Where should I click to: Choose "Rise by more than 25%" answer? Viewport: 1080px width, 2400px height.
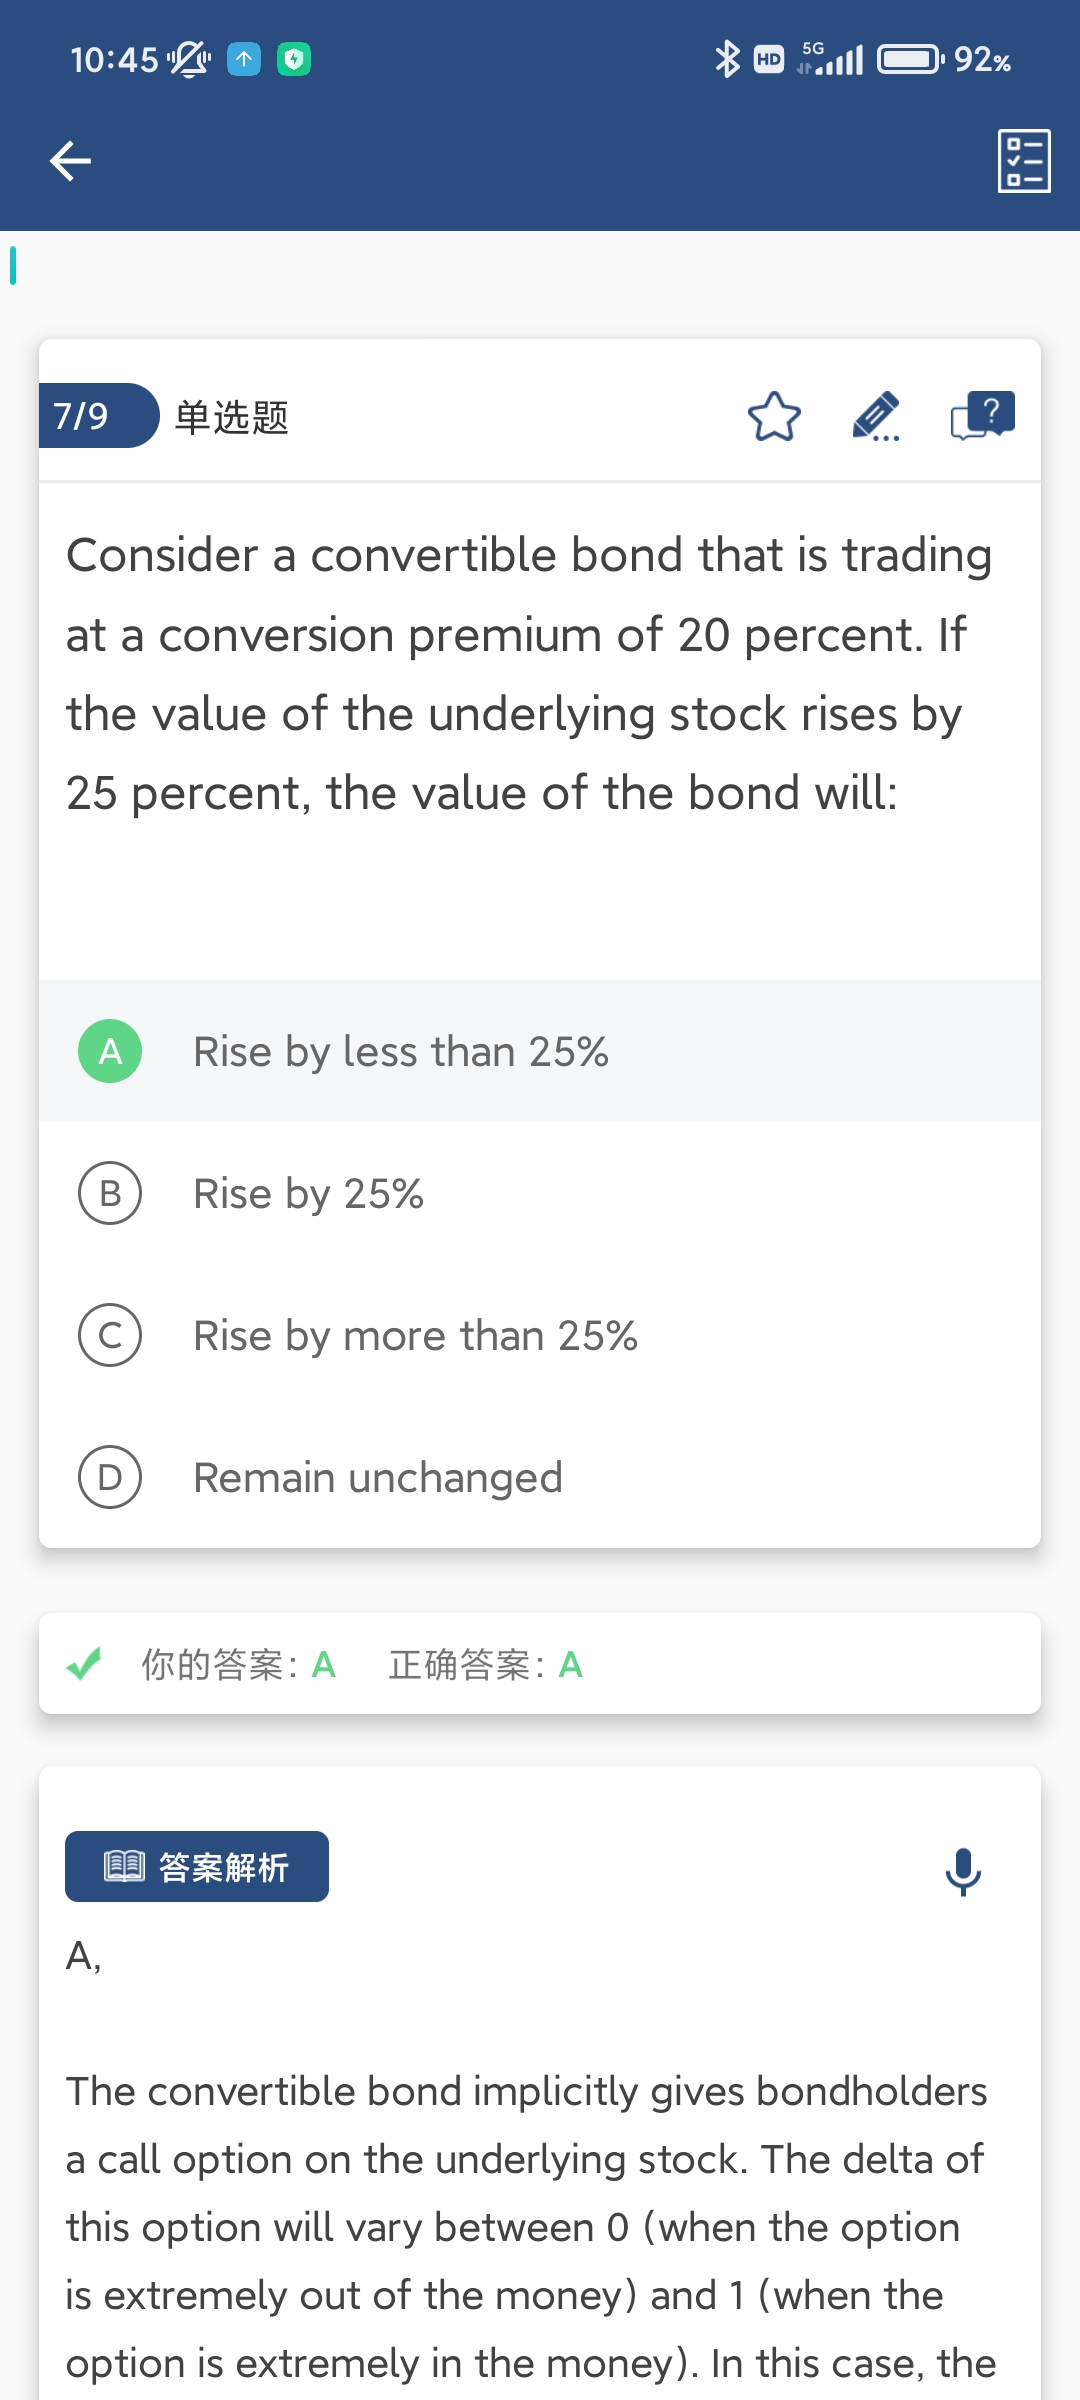coord(415,1336)
